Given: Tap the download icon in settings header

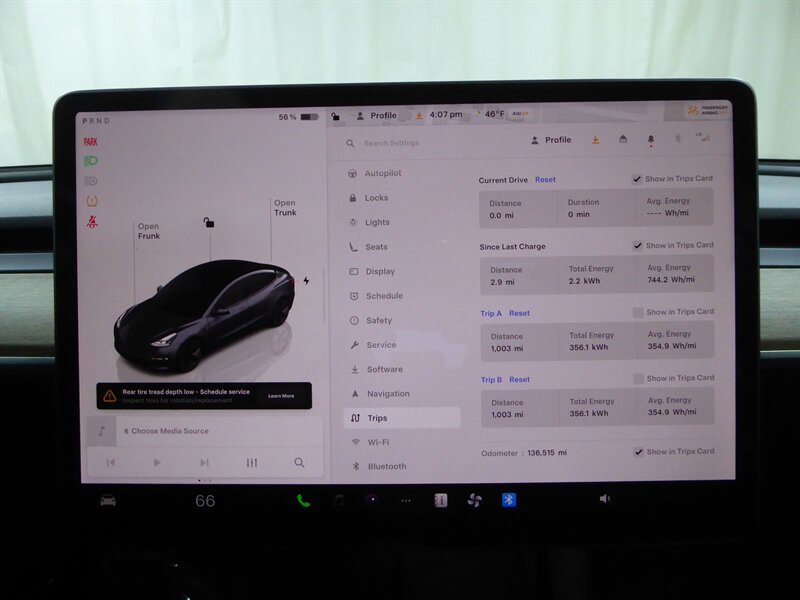Looking at the screenshot, I should [x=595, y=139].
